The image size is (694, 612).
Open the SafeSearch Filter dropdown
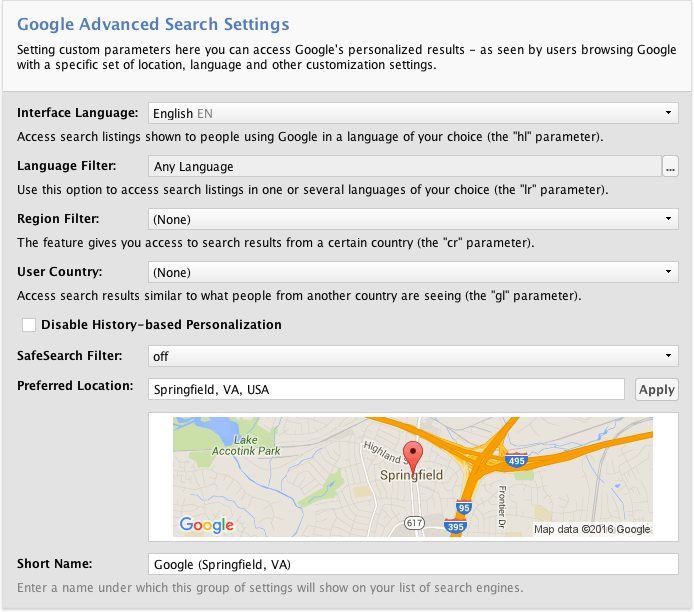(x=413, y=356)
